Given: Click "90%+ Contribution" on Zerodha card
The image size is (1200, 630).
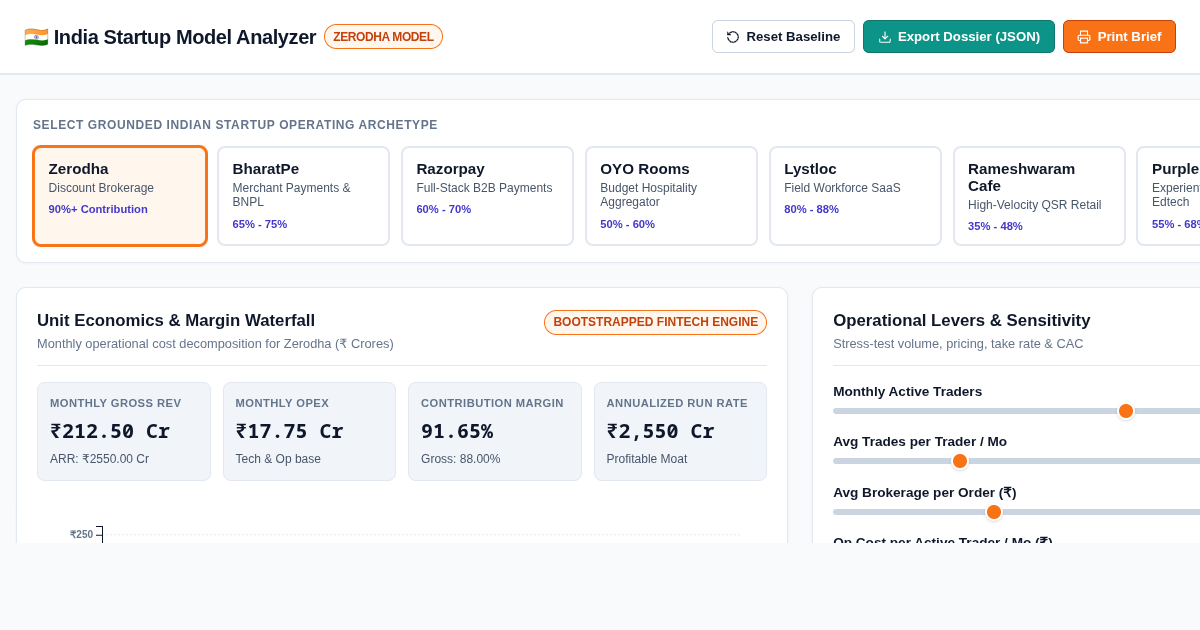Looking at the screenshot, I should point(98,209).
